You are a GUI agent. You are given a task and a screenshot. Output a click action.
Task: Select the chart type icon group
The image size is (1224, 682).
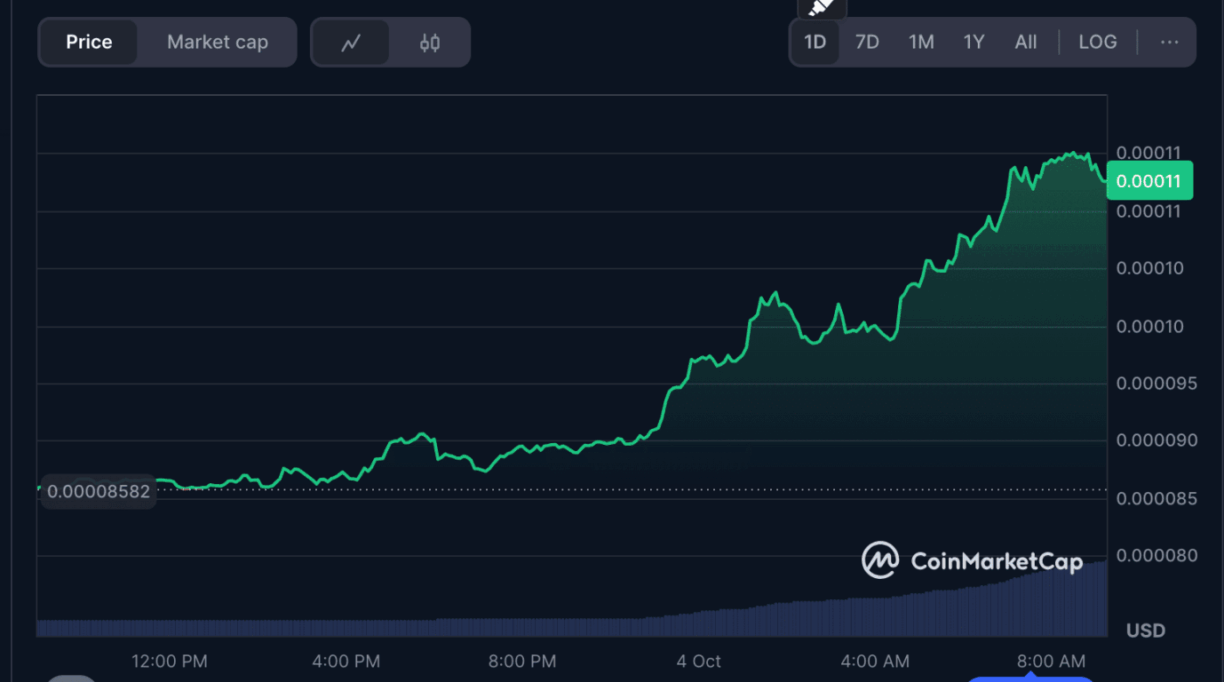(x=390, y=42)
